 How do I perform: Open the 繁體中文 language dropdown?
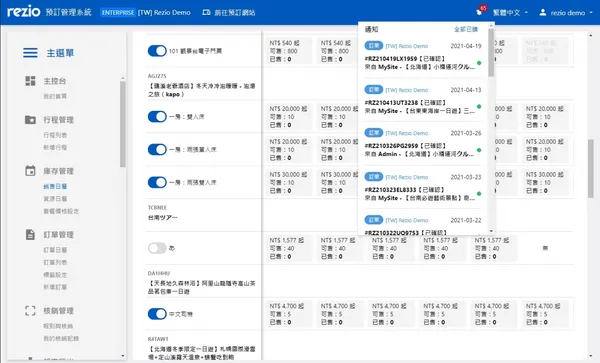510,13
